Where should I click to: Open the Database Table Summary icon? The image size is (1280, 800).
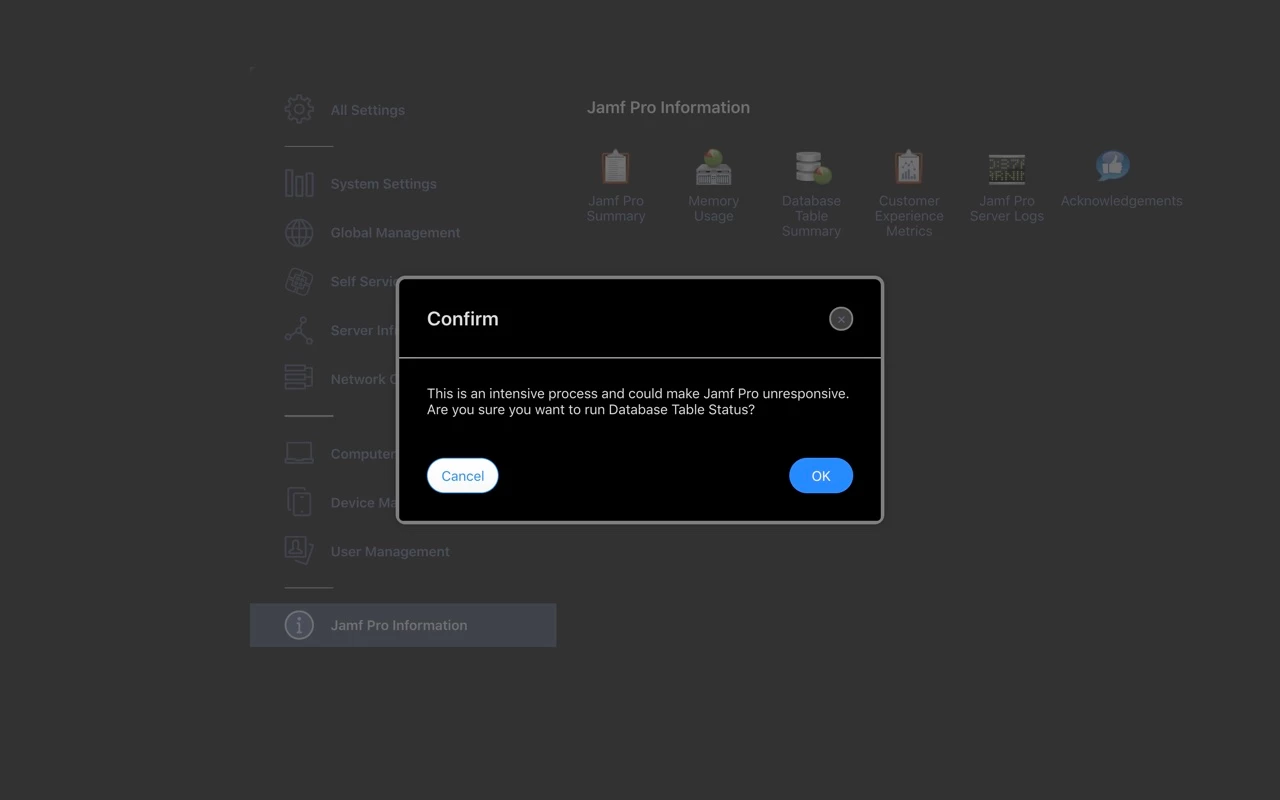pos(812,167)
